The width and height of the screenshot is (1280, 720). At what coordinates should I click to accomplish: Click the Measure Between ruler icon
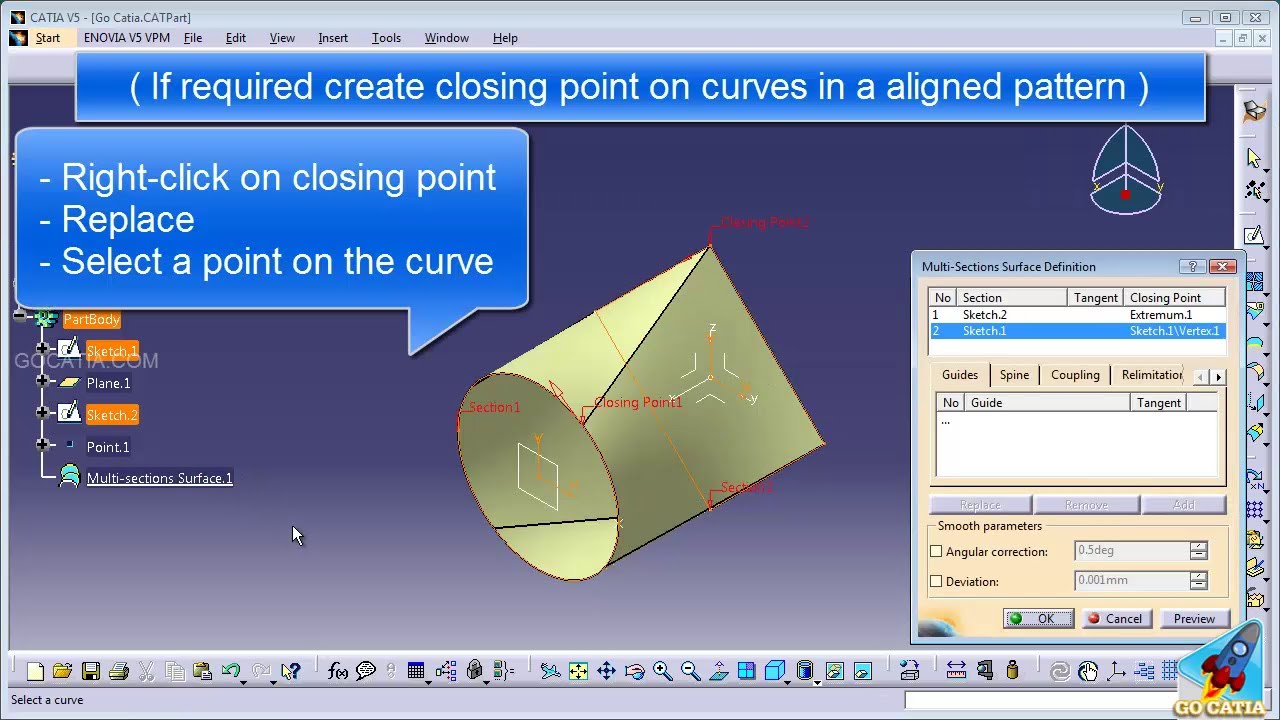tap(956, 671)
